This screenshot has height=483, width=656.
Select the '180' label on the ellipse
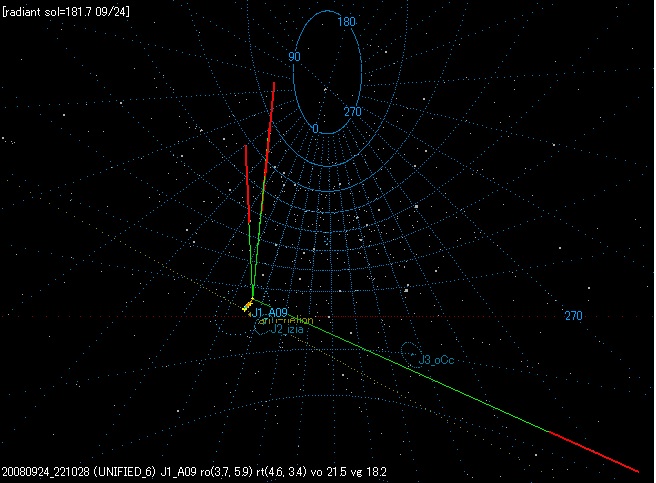pos(346,22)
